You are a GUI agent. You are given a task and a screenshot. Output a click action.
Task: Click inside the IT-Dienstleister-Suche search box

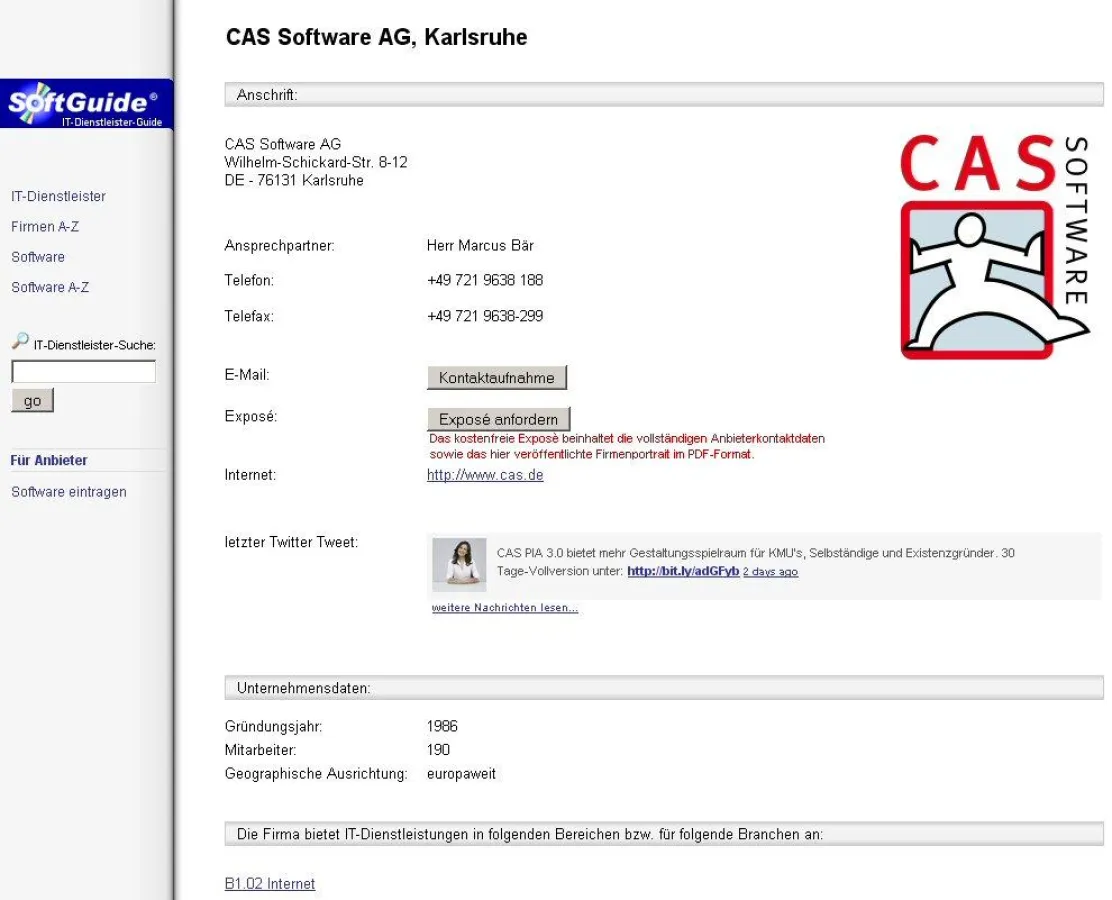point(83,370)
